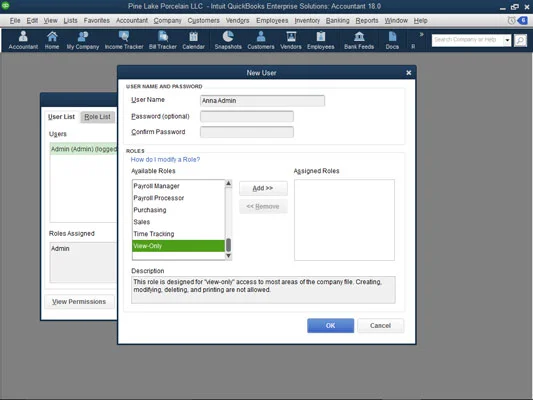Confirm new user with OK
533x400 pixels.
[x=330, y=326]
